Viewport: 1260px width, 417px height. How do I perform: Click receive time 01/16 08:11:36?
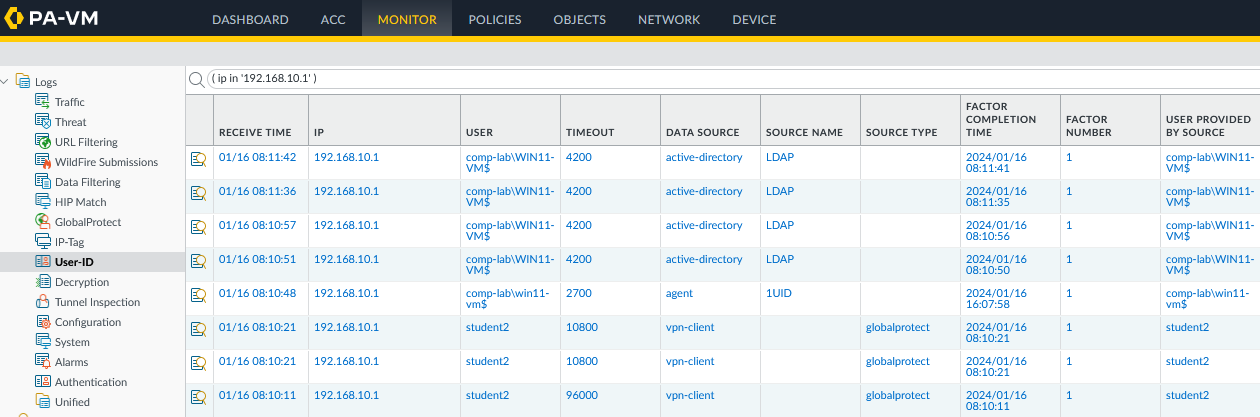pos(258,191)
